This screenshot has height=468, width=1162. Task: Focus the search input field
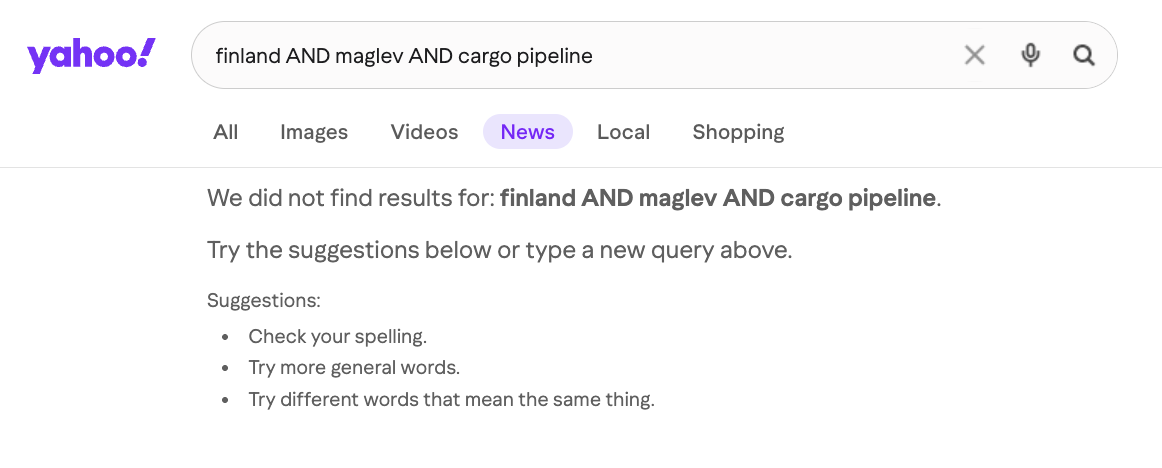point(578,56)
